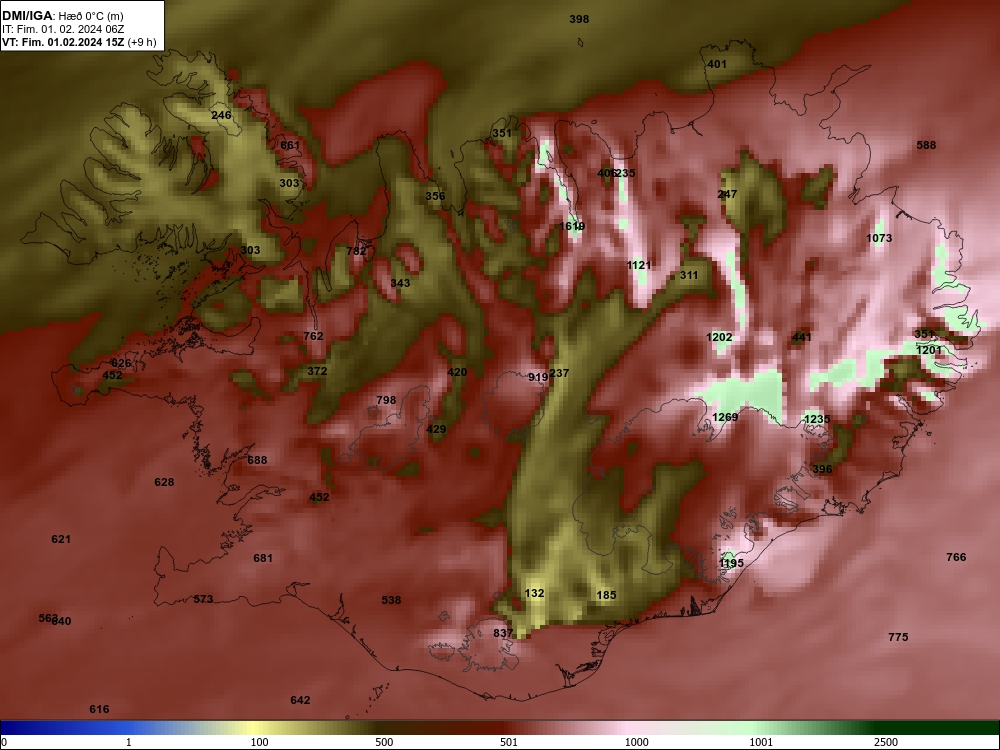Click the gradient color scale bar

500,728
